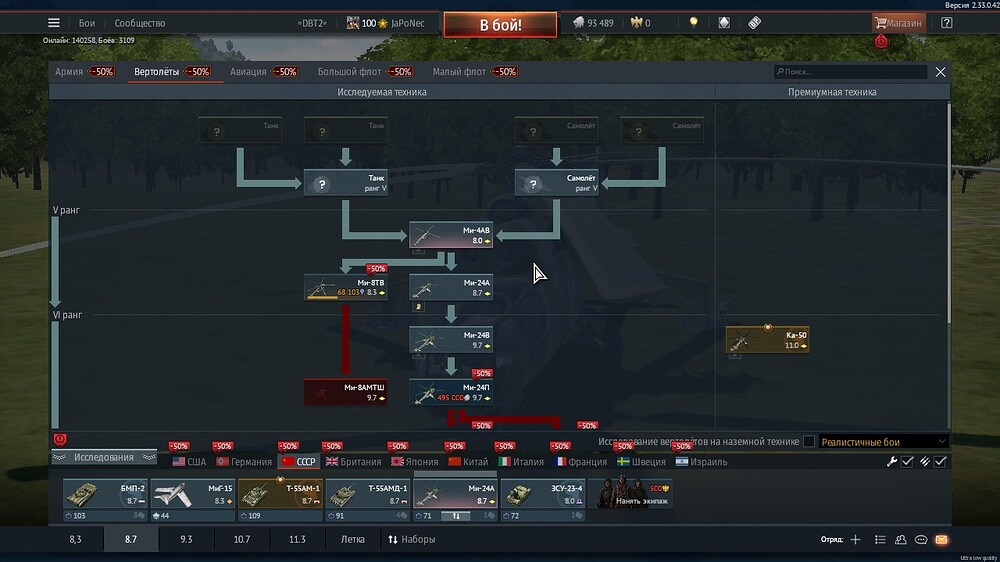This screenshot has width=1000, height=562.
Task: Select Израиль nation
Action: (702, 462)
